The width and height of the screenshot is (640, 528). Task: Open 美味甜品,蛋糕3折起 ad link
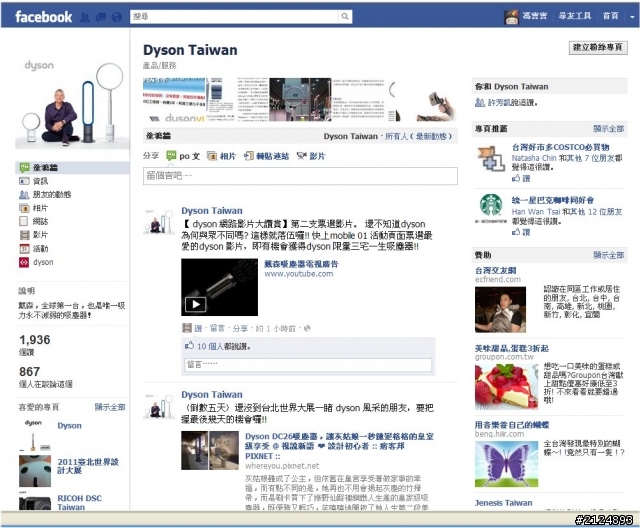pyautogui.click(x=511, y=348)
